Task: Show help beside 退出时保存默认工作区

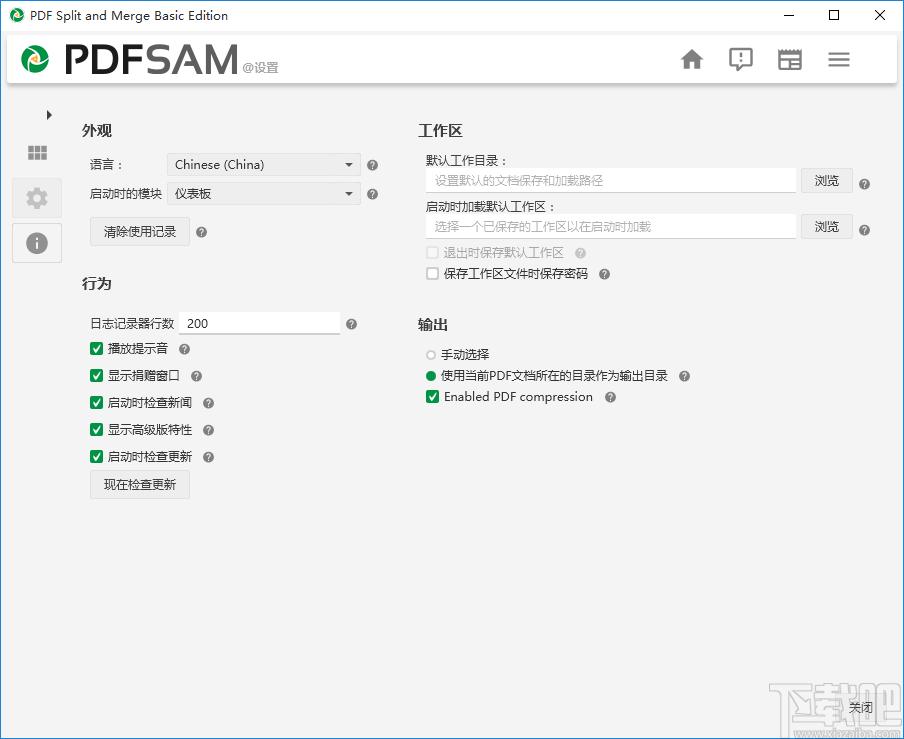Action: 581,253
